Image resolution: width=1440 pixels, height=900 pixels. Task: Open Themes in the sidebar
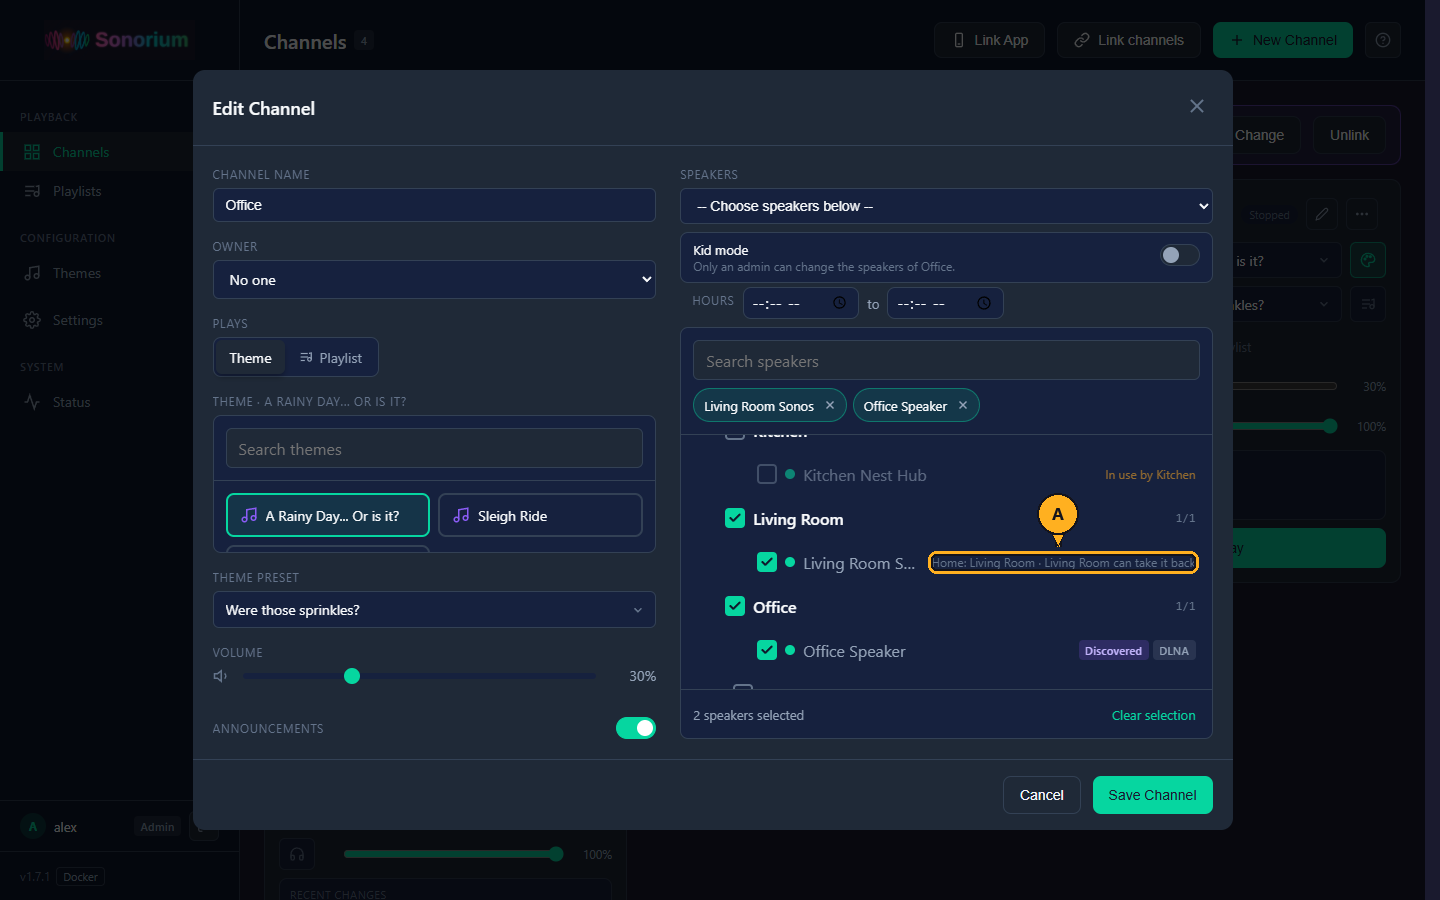pos(97,273)
